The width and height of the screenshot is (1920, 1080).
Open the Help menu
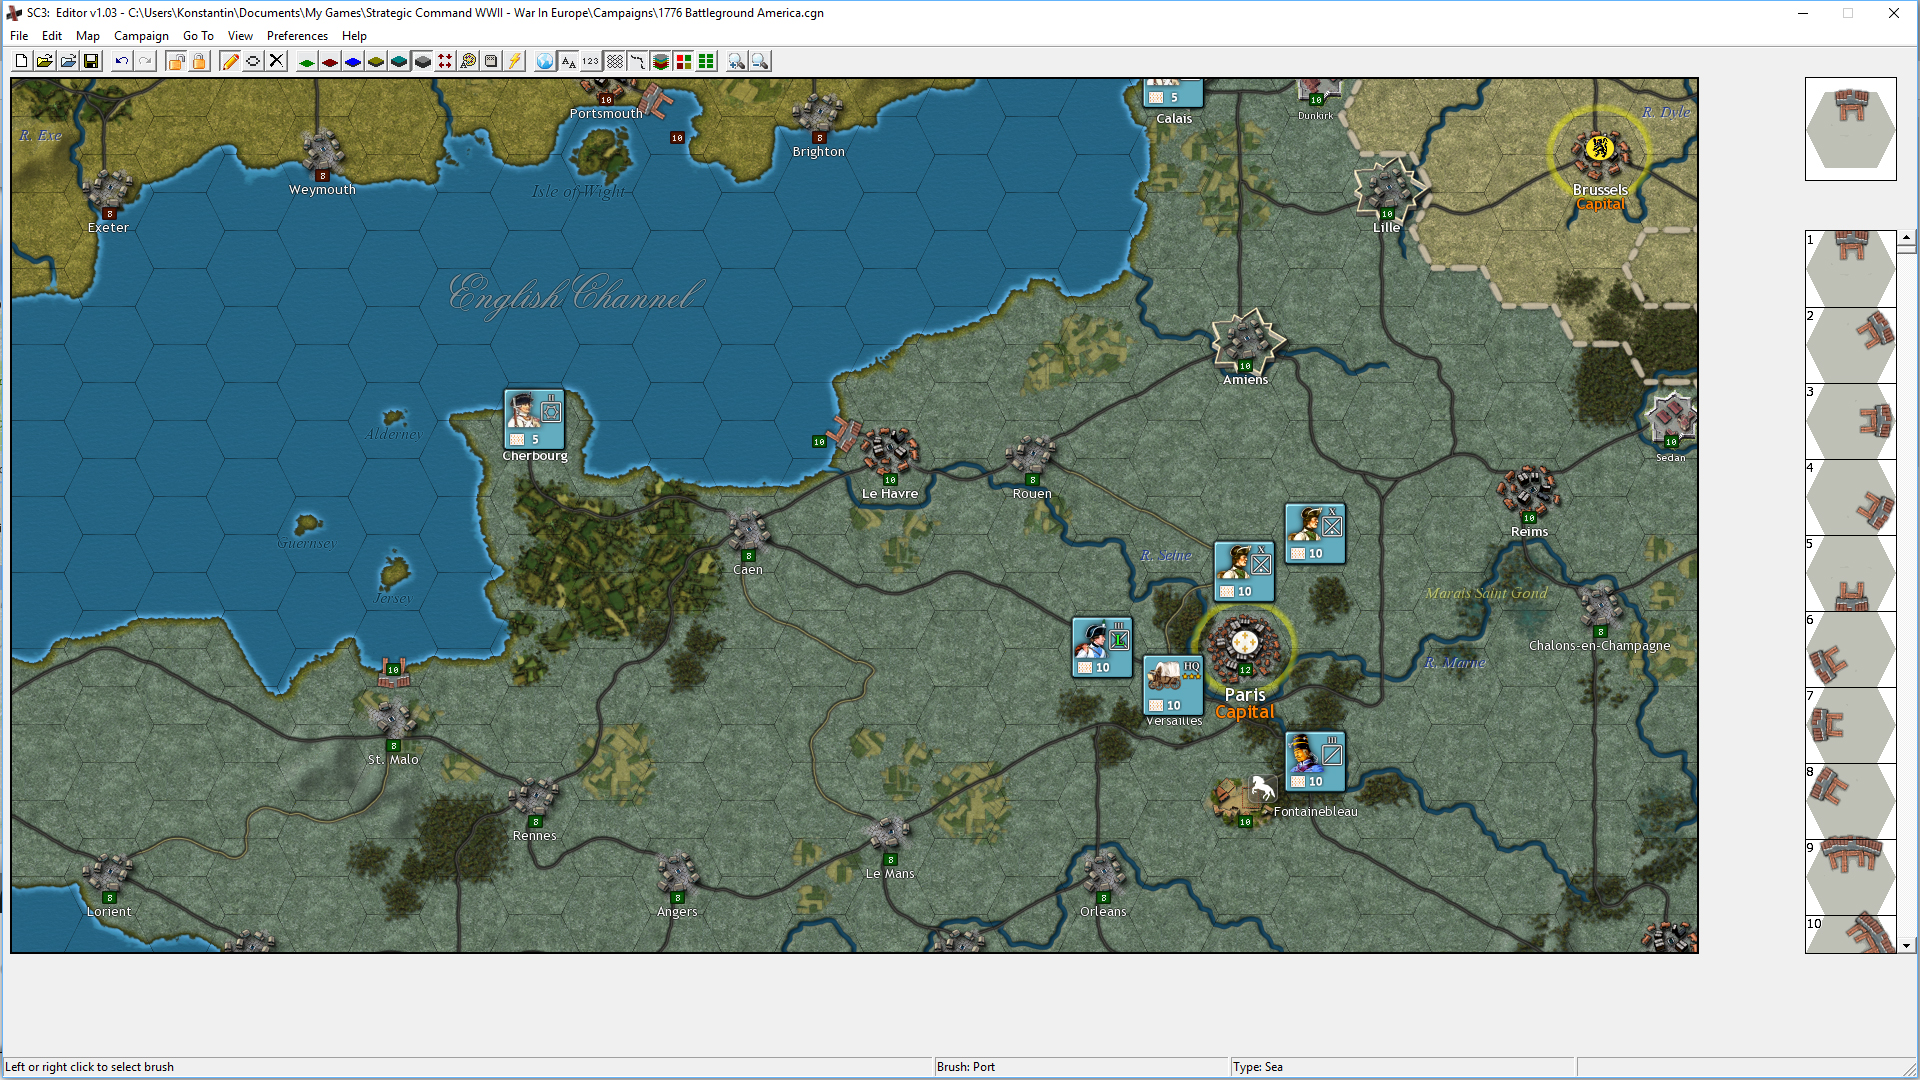pos(354,36)
